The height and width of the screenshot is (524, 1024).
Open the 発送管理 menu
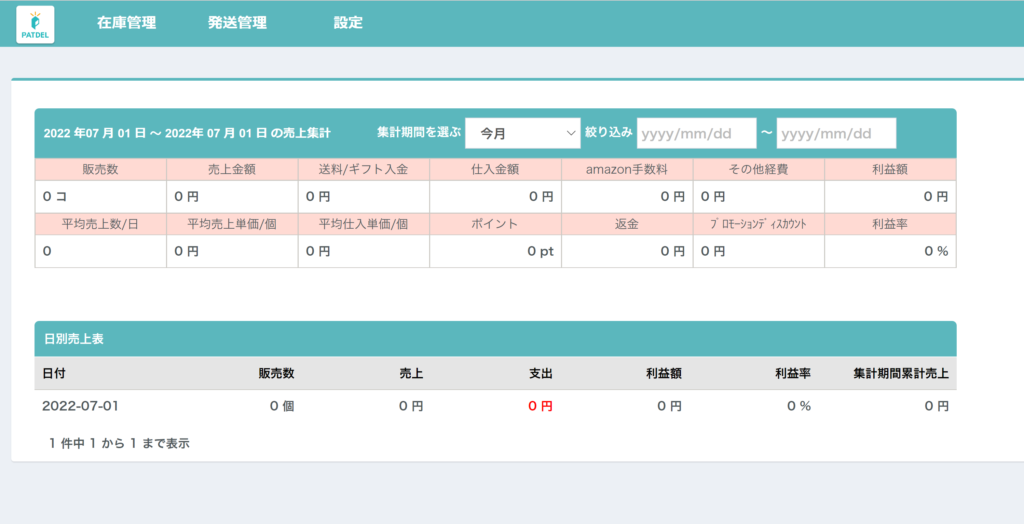237,23
